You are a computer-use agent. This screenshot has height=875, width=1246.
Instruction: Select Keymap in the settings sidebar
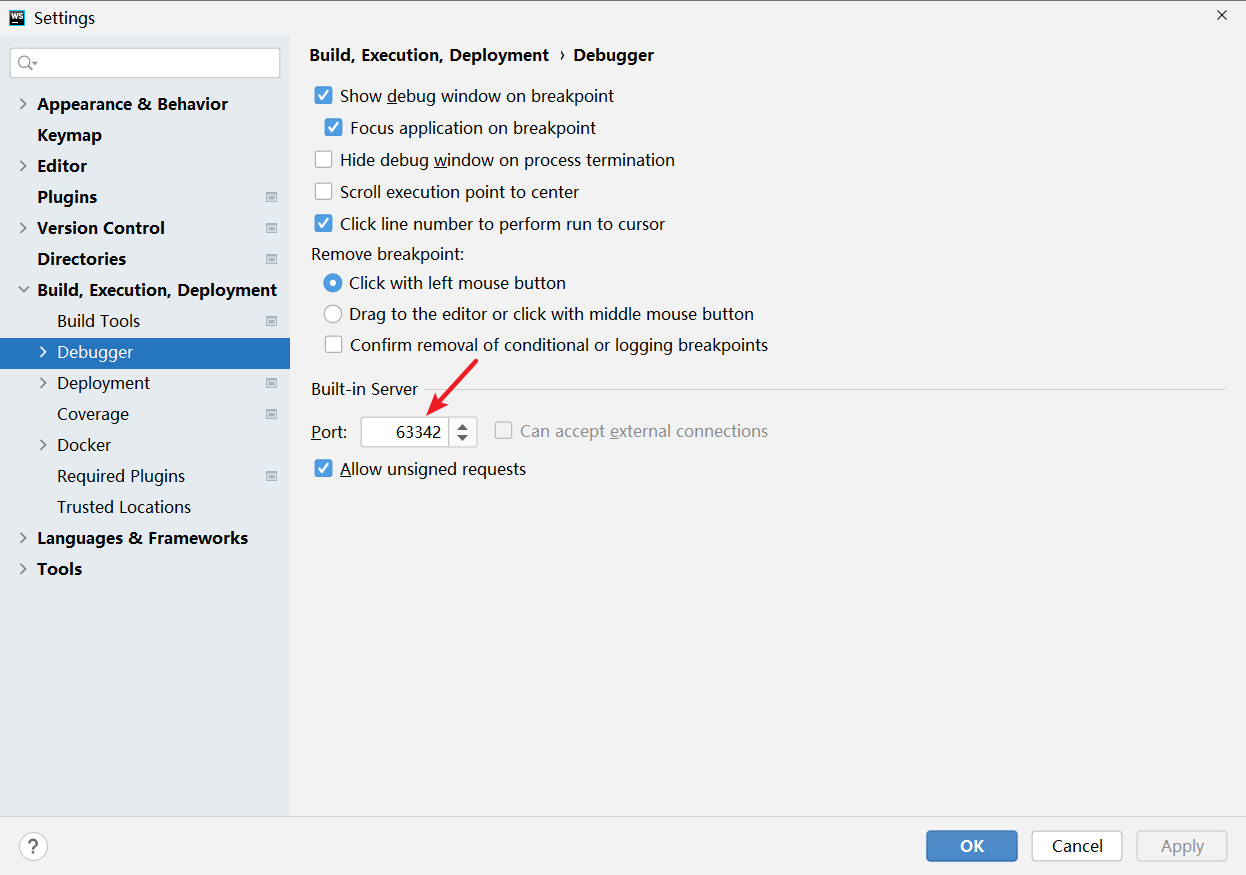pos(69,135)
